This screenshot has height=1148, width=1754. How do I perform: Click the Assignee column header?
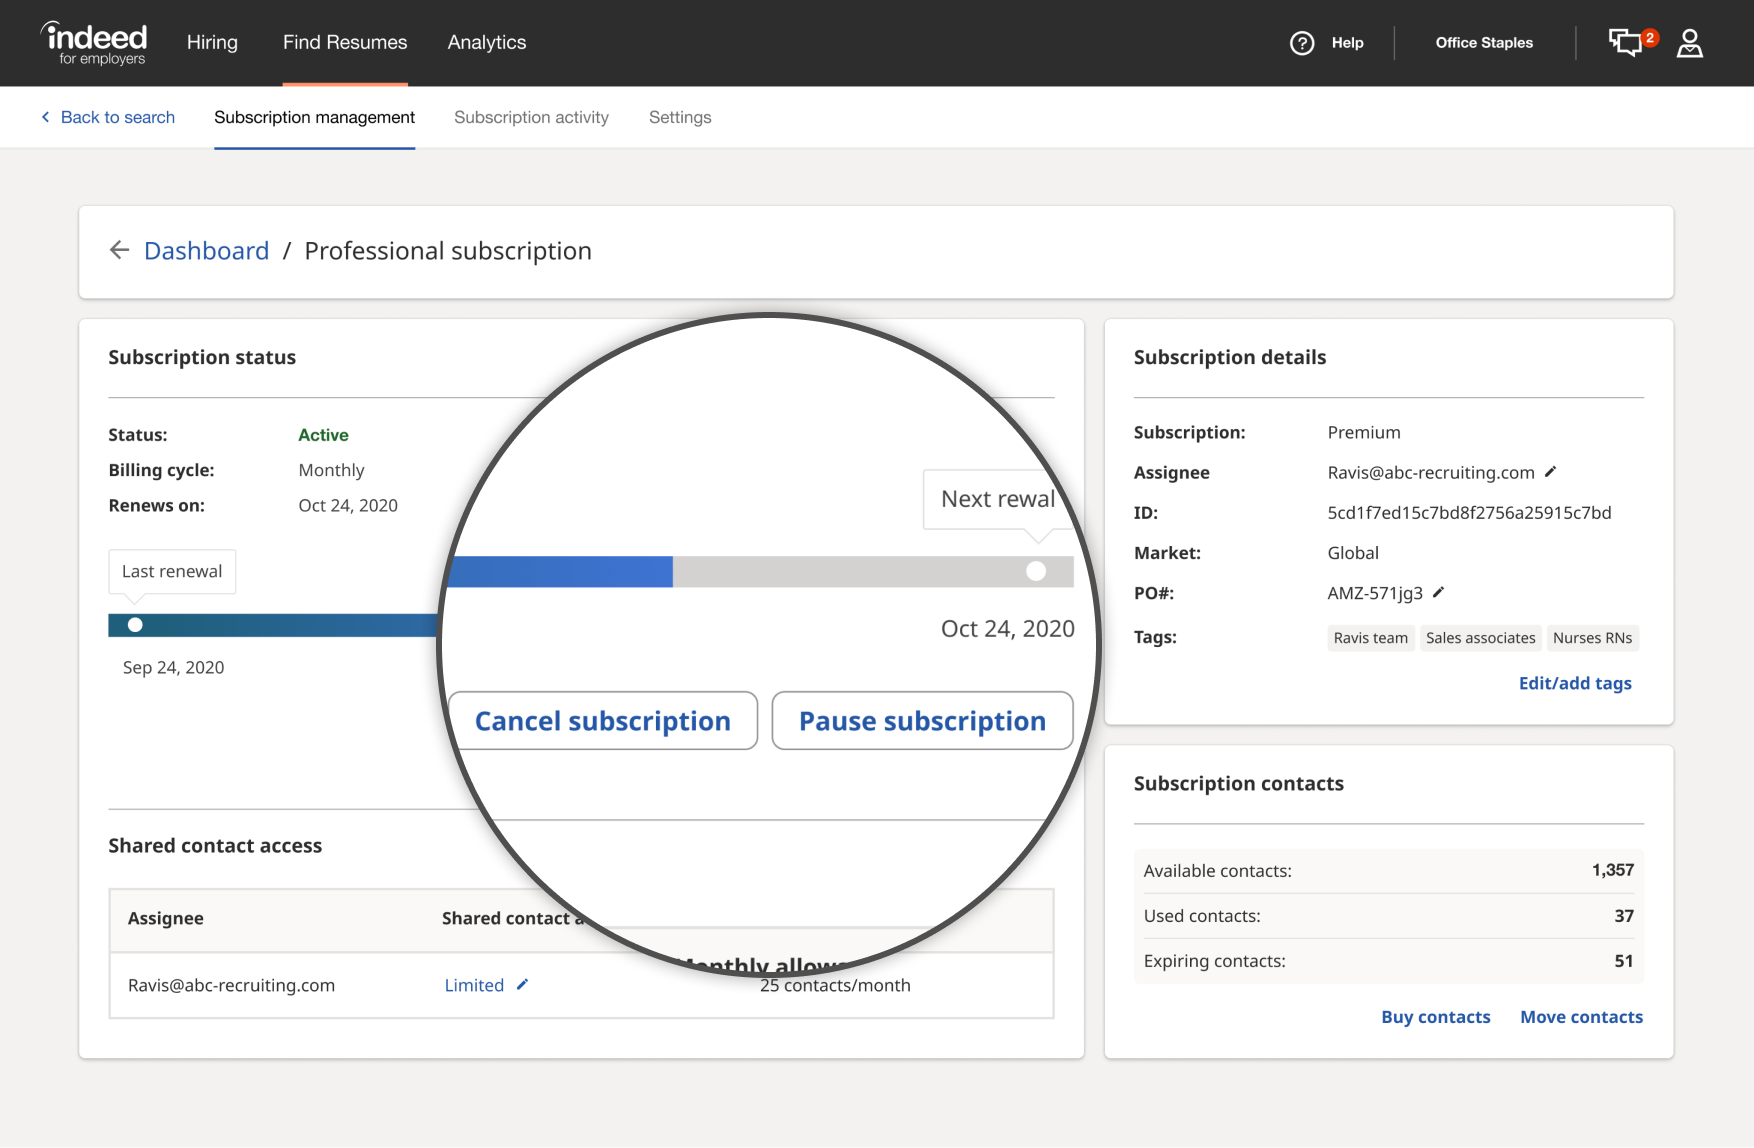pyautogui.click(x=166, y=918)
